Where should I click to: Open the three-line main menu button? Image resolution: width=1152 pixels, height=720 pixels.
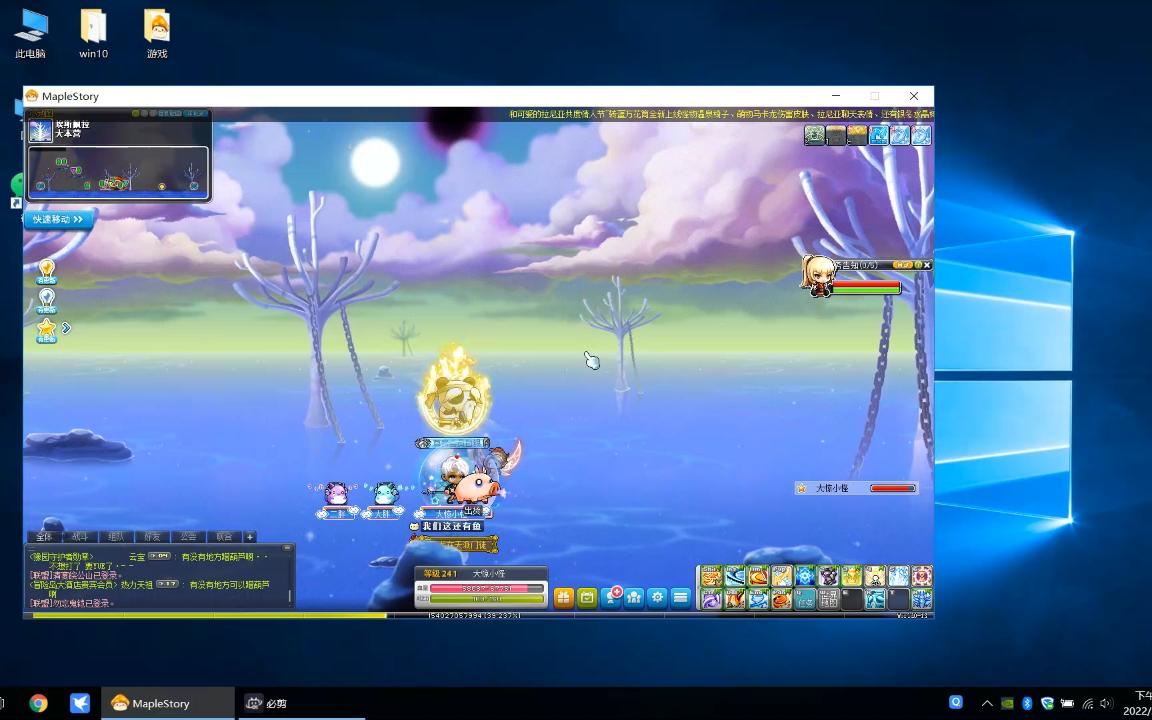click(x=681, y=597)
